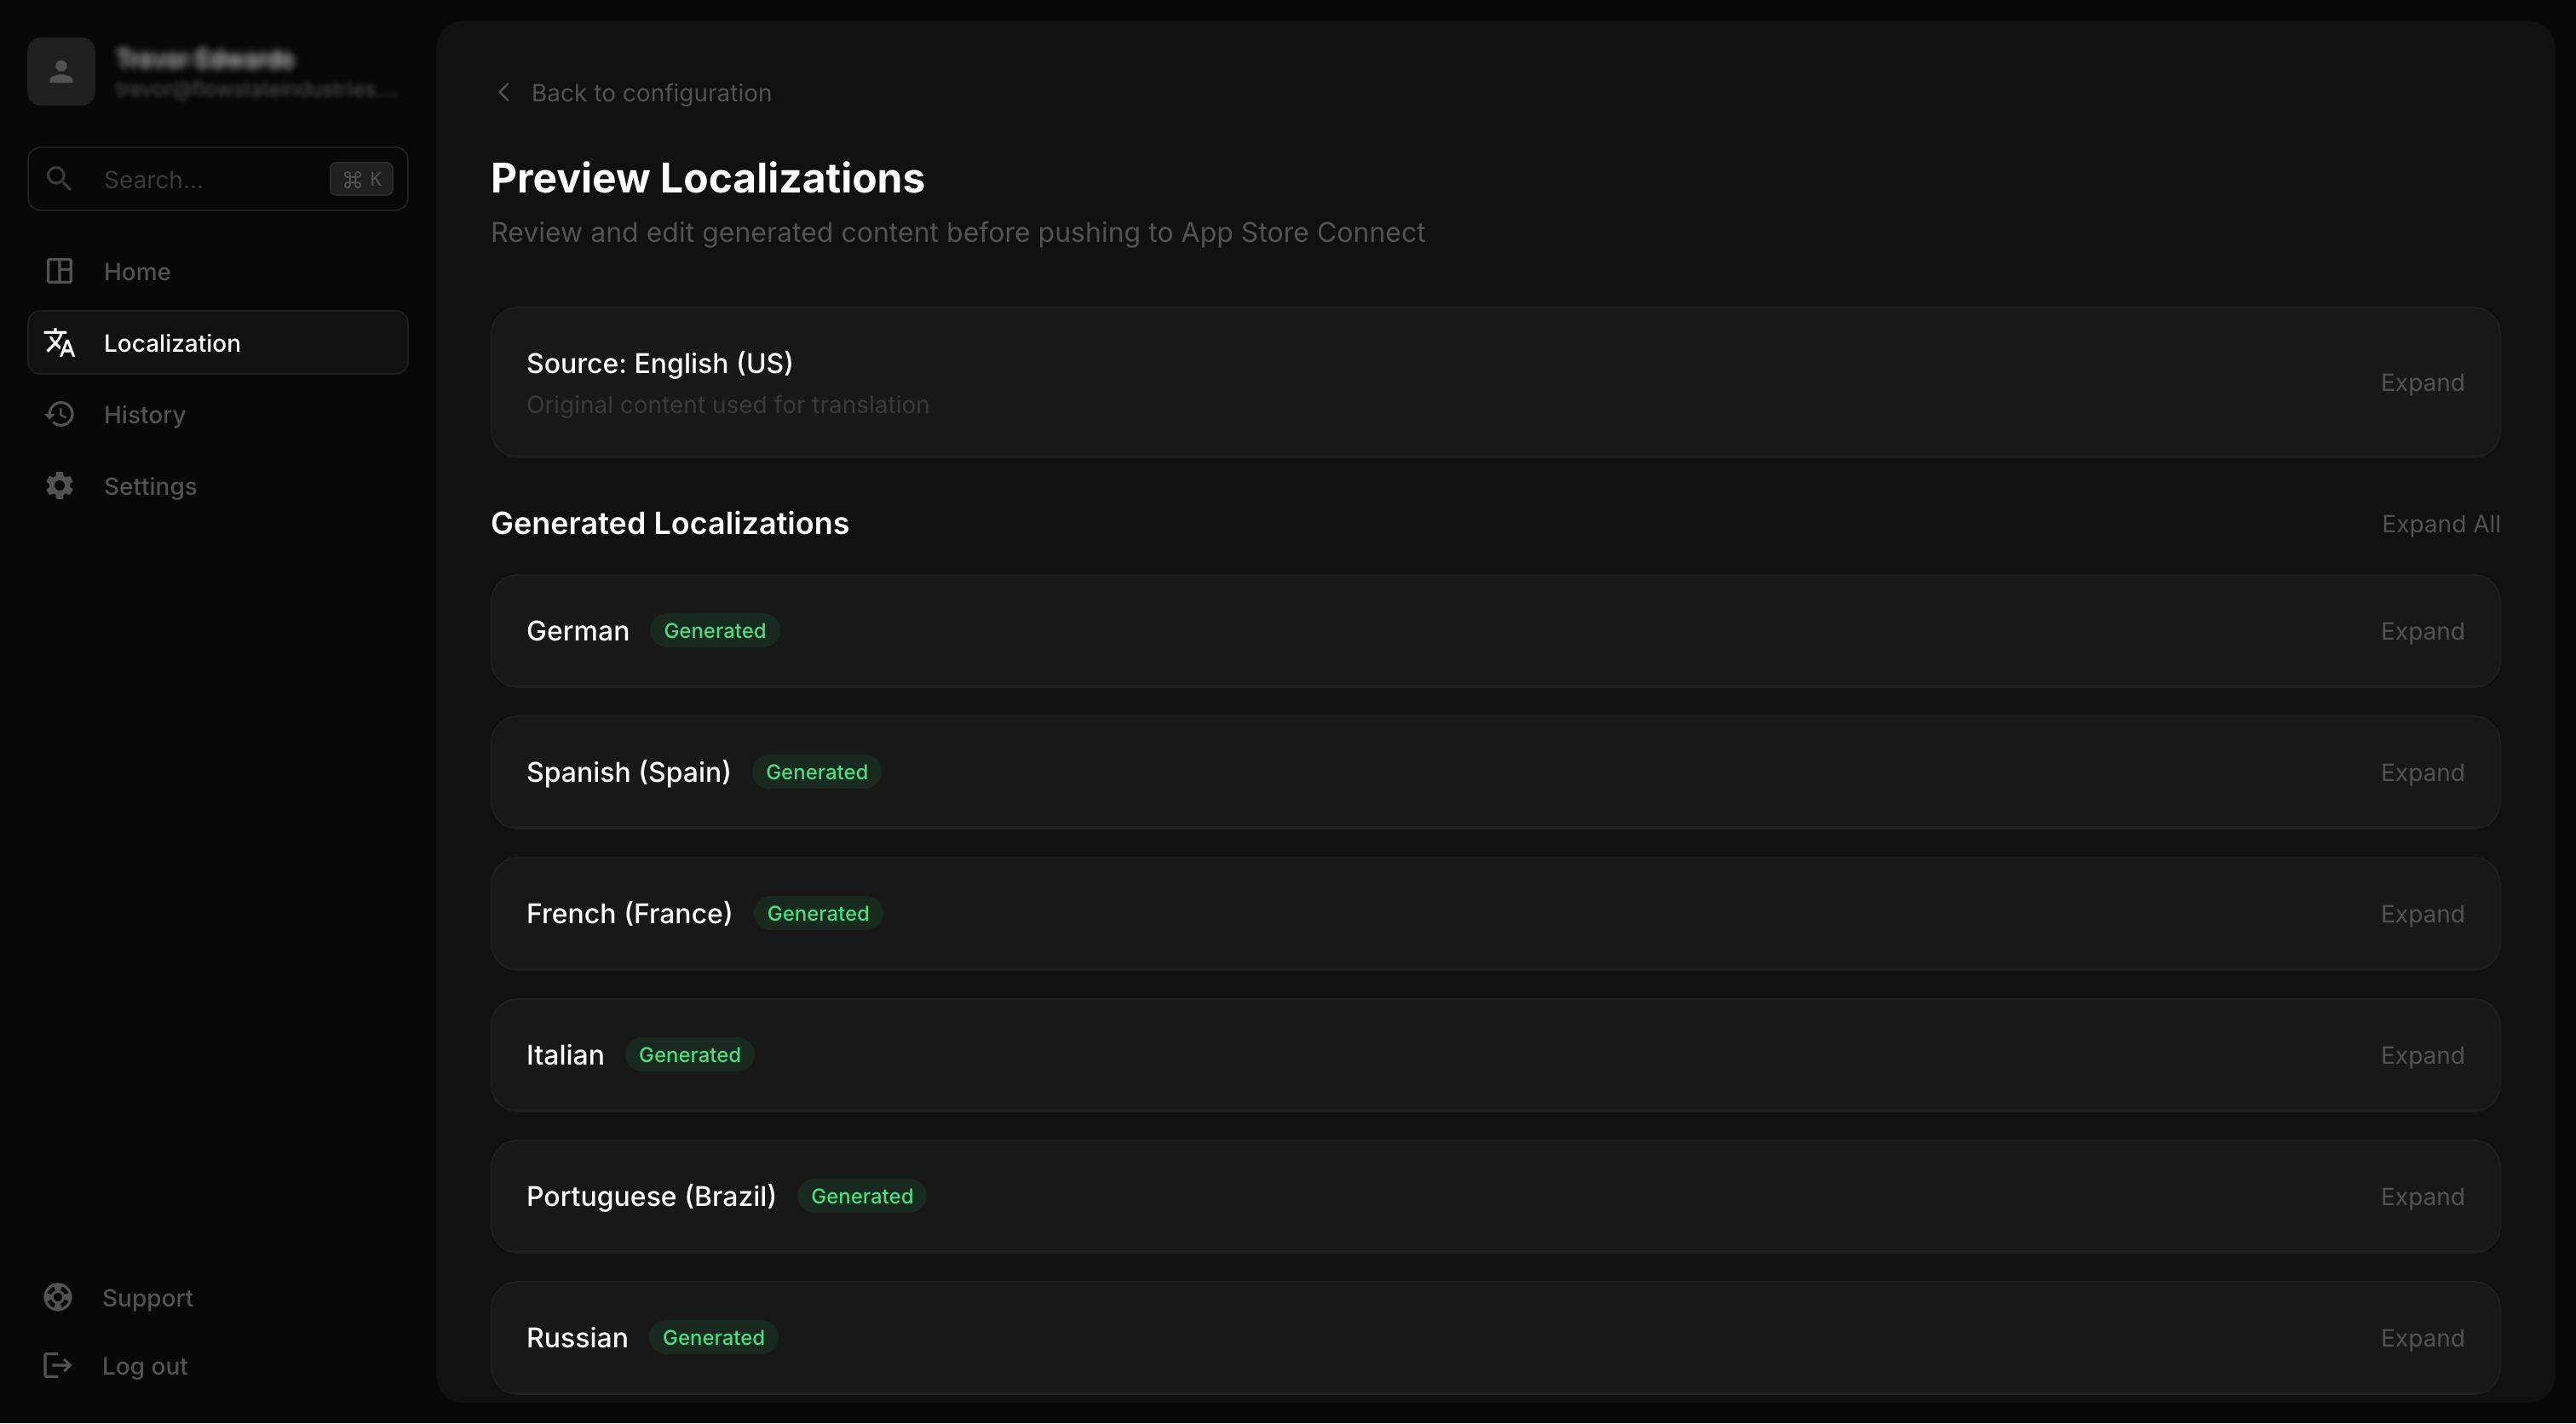Expand the Russian localization row

2421,1338
